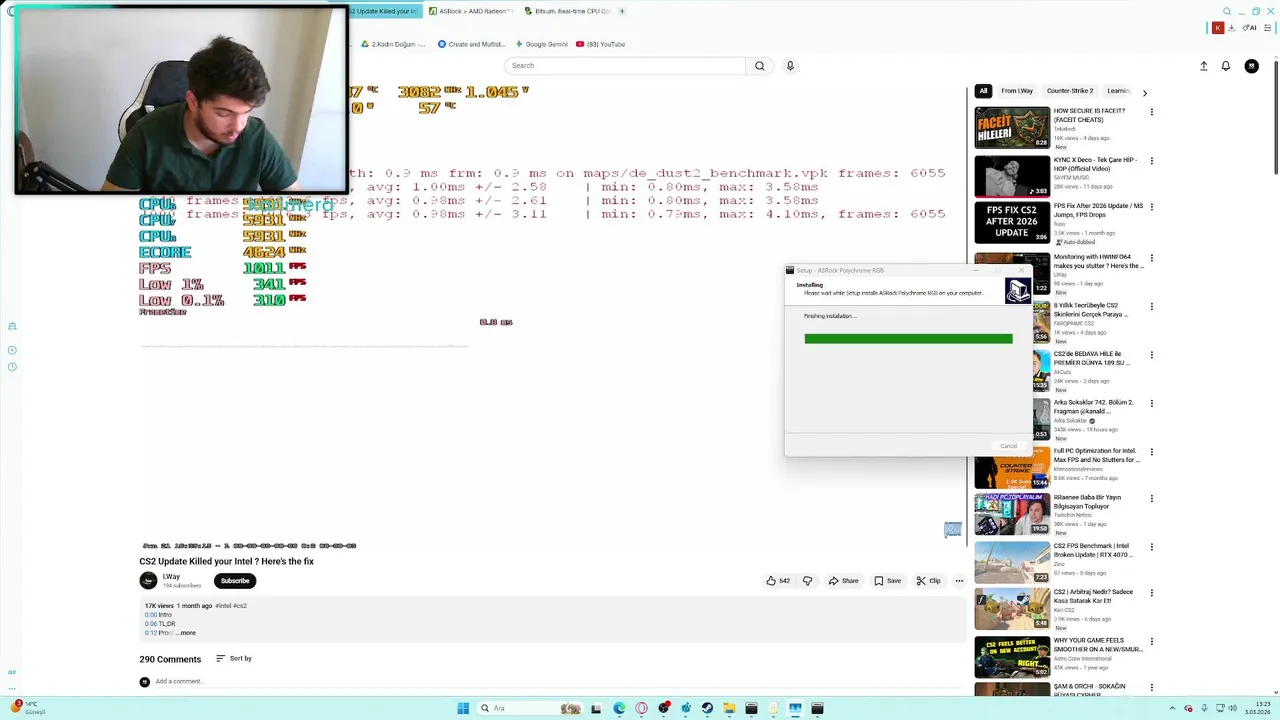This screenshot has width=1280, height=720.
Task: Open Microsoft Edge from the taskbar
Action: (x=619, y=708)
